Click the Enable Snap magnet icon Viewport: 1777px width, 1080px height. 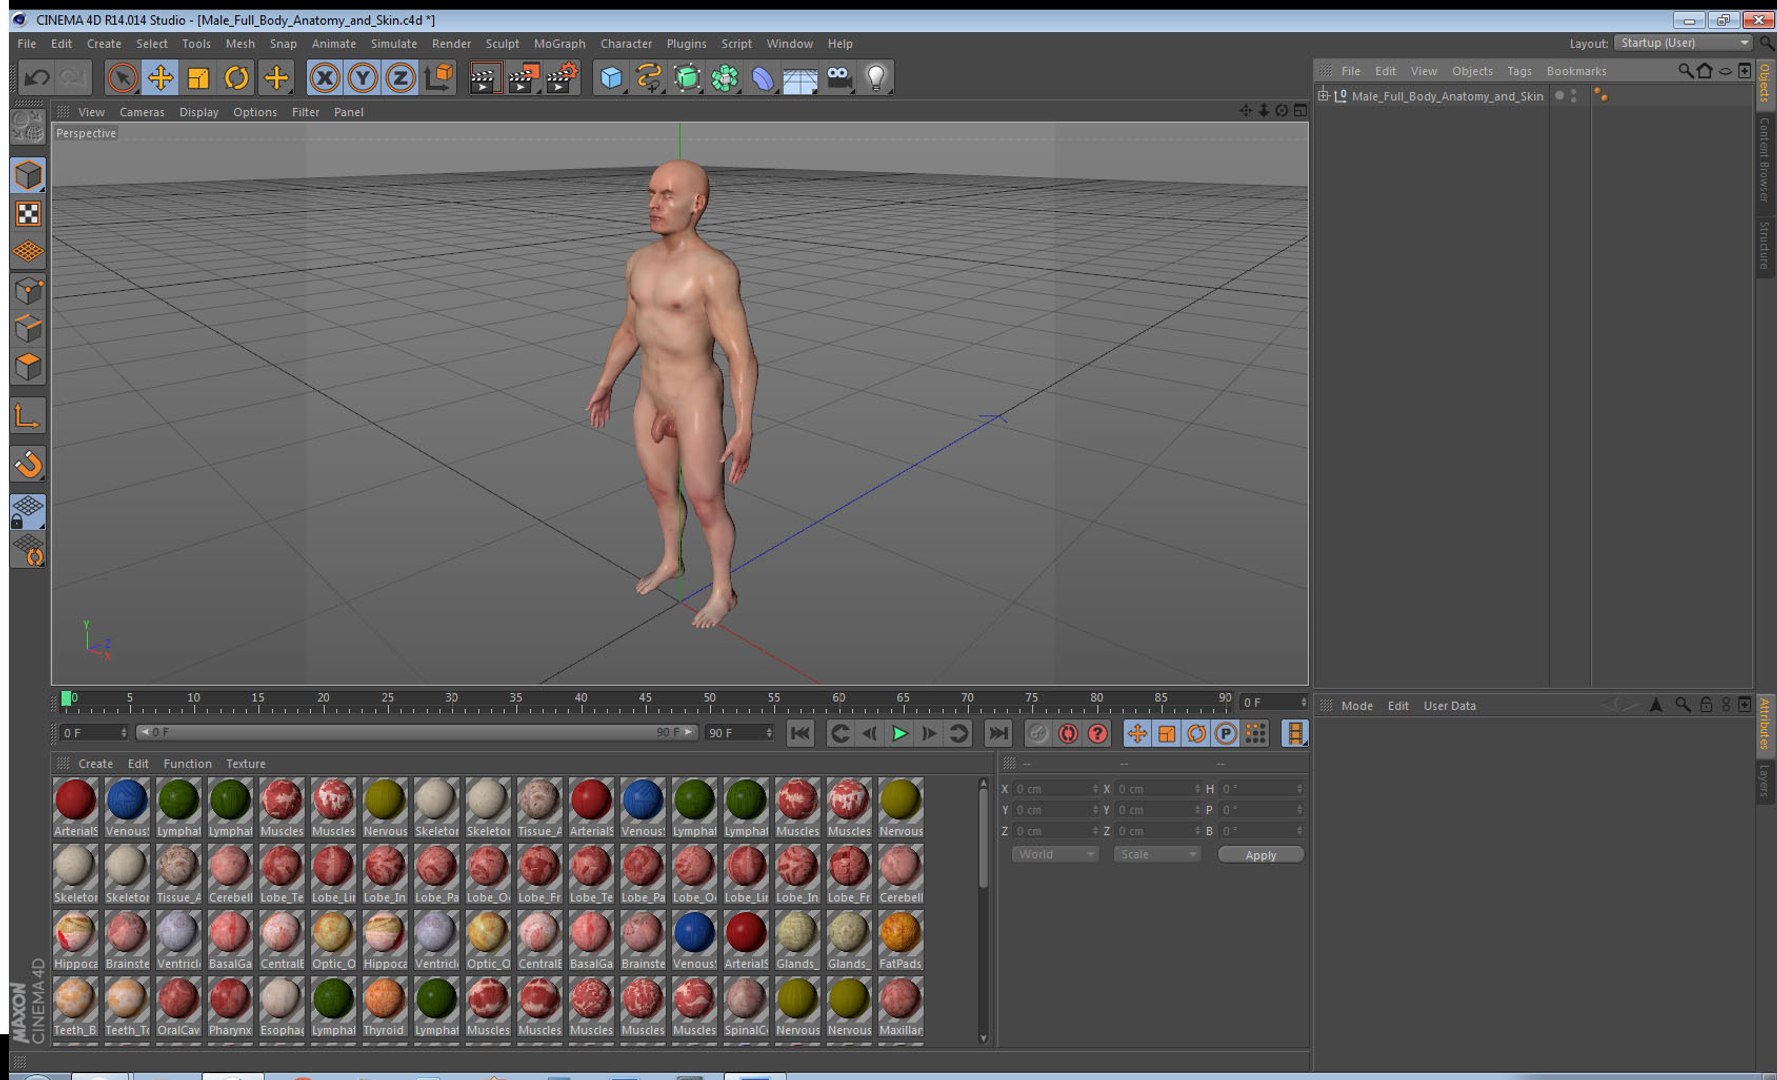[x=28, y=464]
